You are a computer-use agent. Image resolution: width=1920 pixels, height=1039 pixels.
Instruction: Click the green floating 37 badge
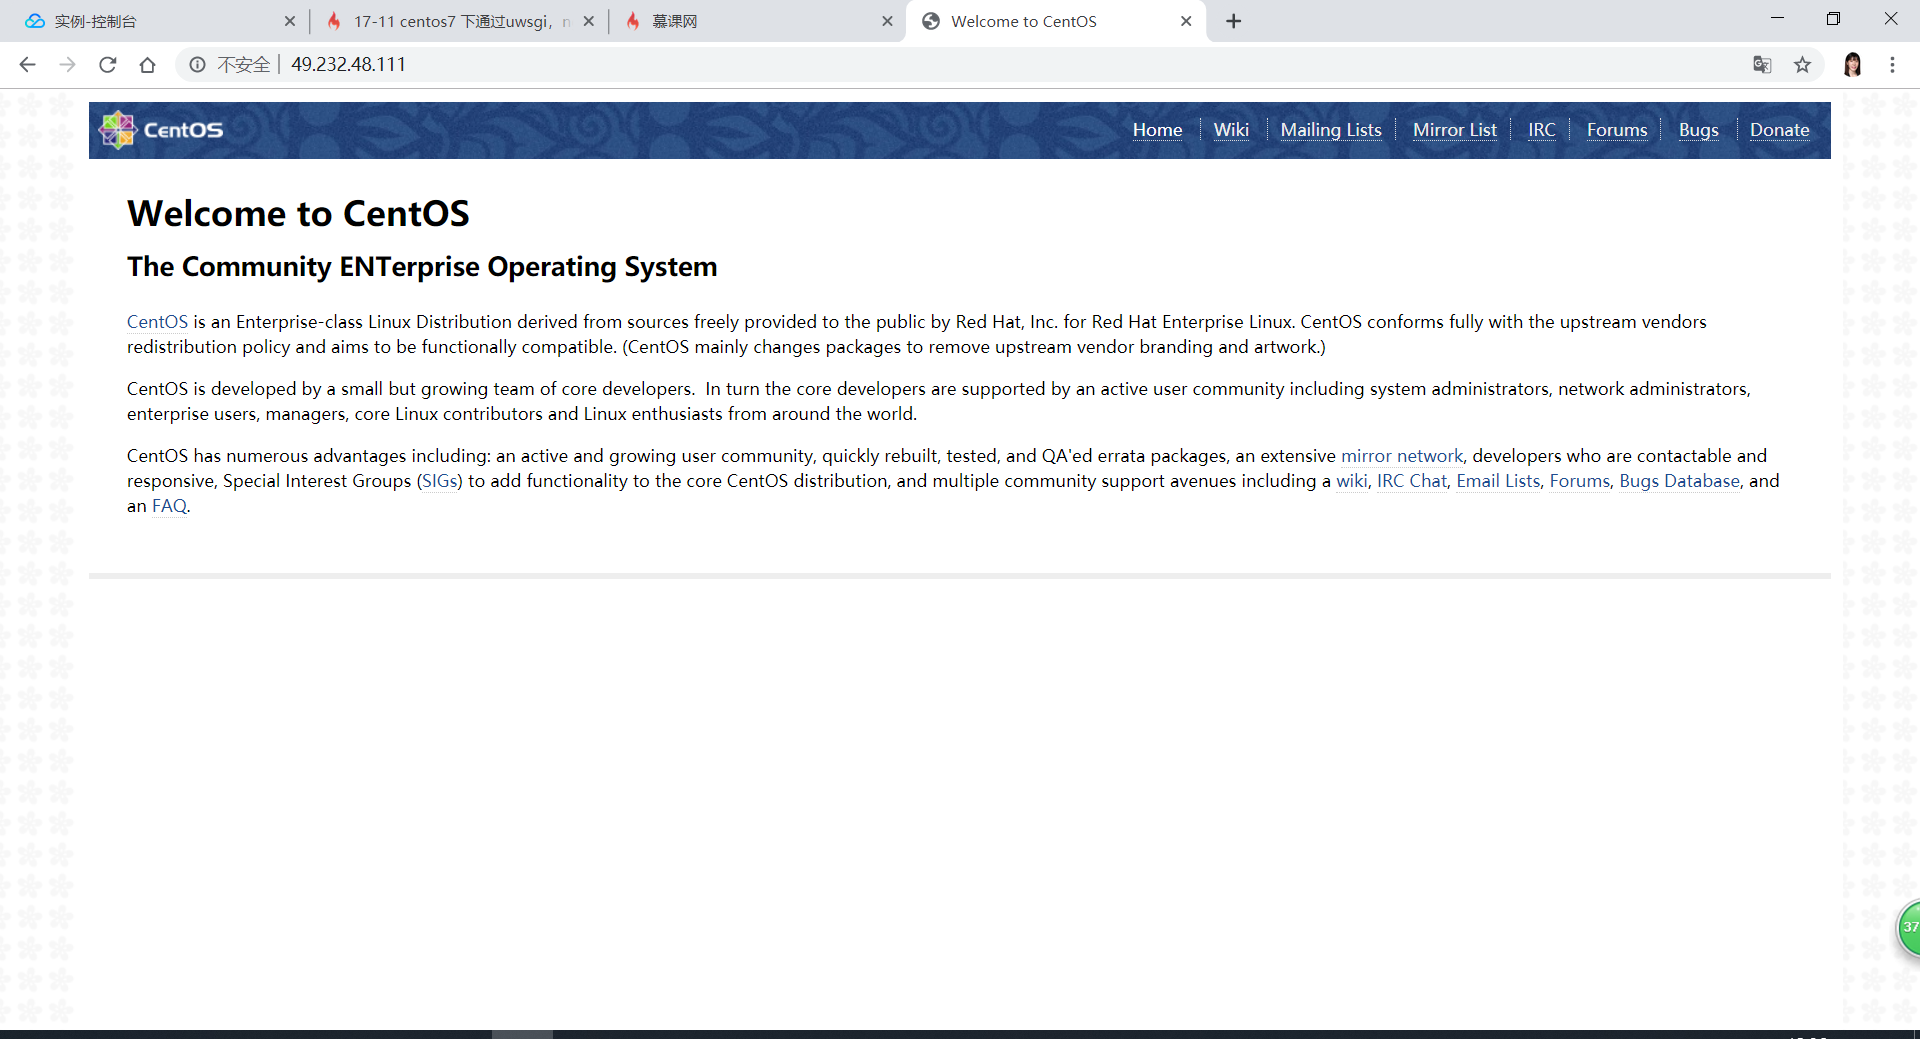1909,928
